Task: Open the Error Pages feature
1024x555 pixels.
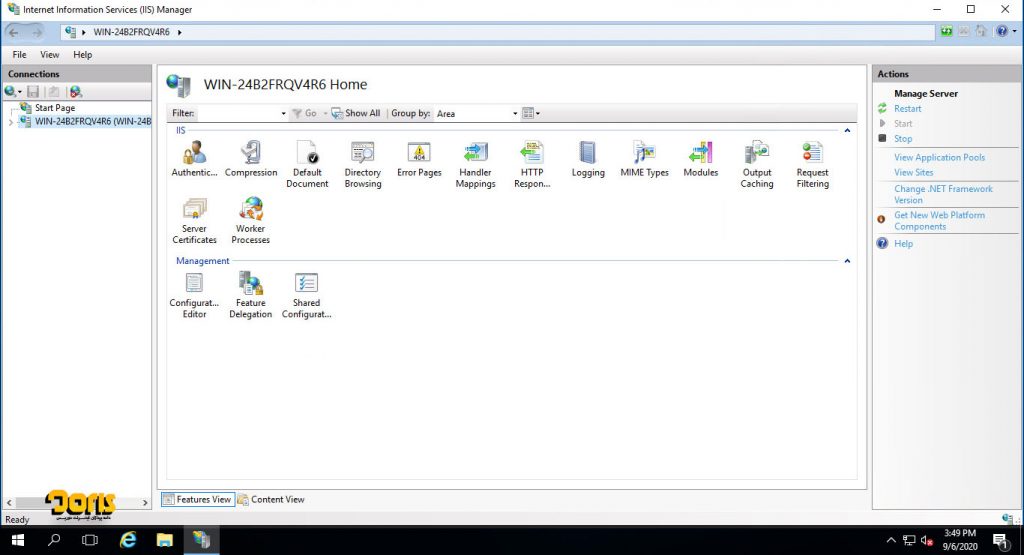Action: click(419, 159)
